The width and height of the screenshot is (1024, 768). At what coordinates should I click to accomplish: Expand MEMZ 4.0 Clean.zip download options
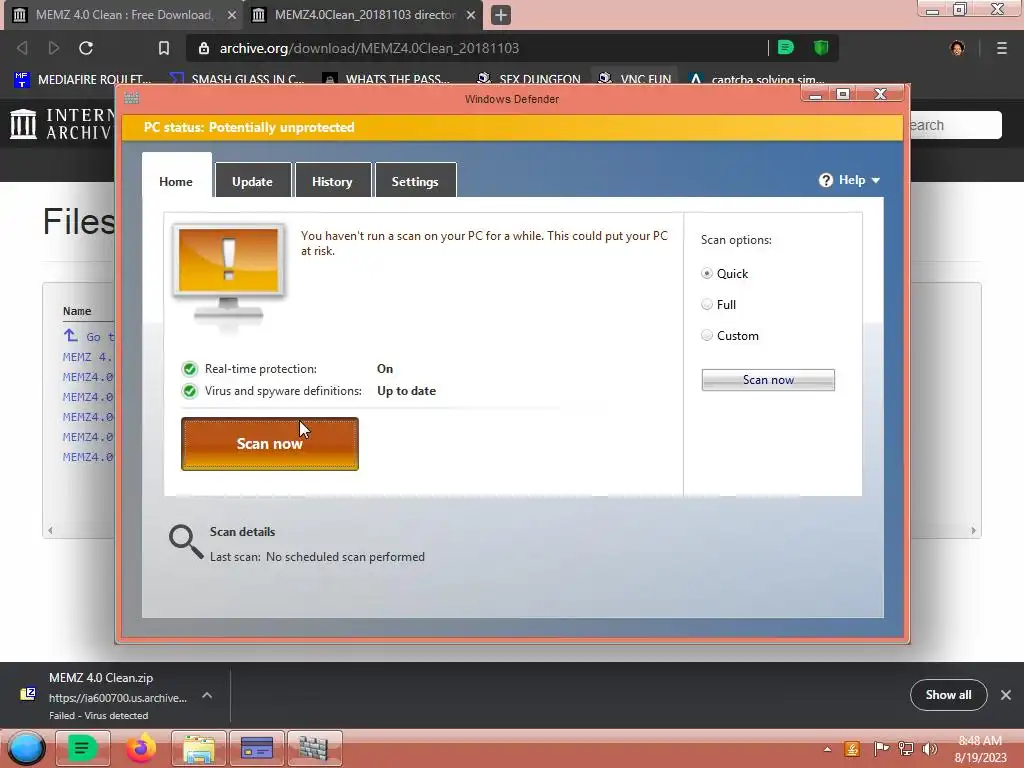[x=207, y=696]
